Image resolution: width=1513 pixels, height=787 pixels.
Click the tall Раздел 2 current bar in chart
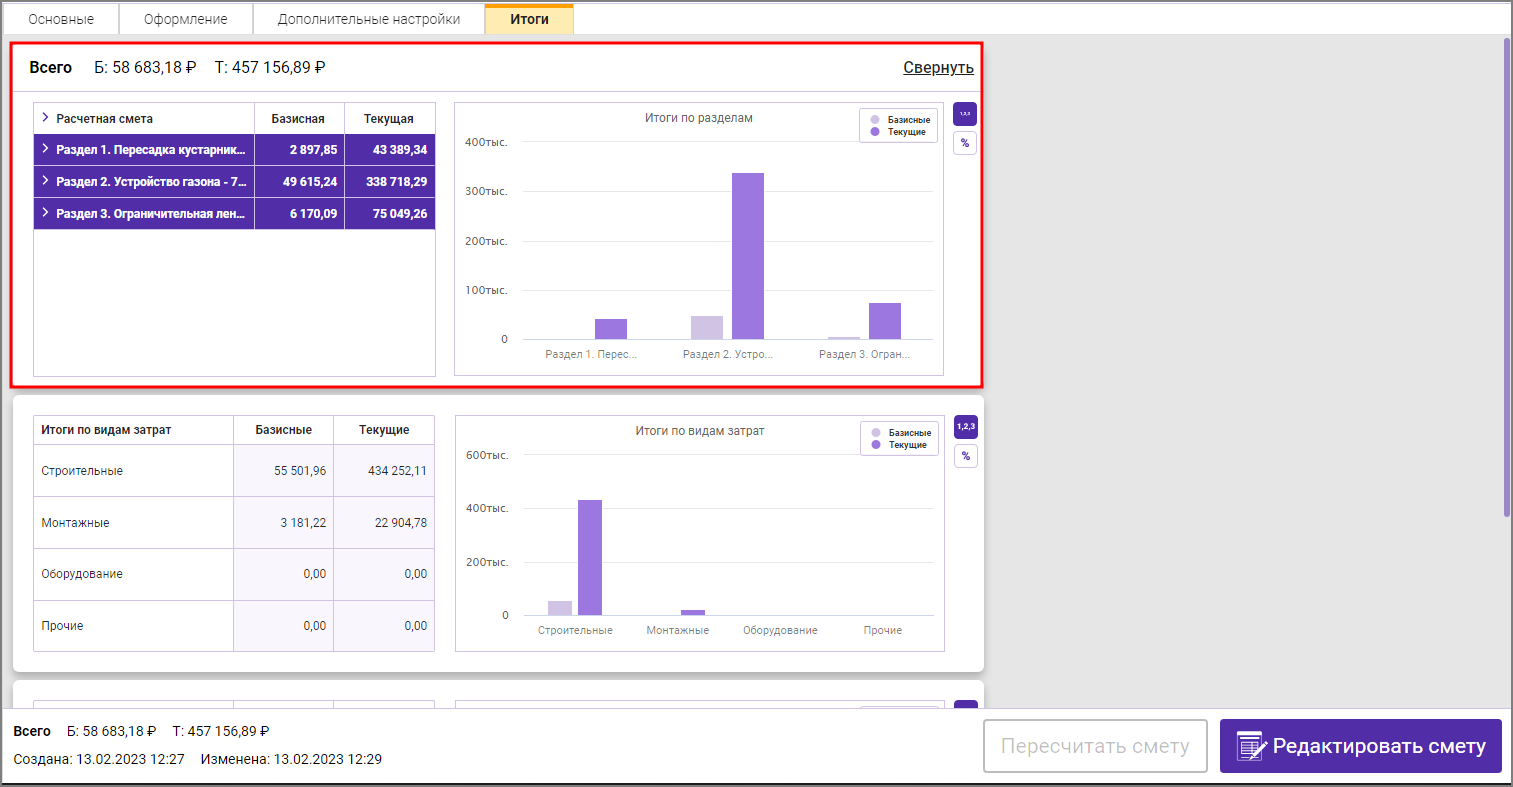pyautogui.click(x=747, y=256)
